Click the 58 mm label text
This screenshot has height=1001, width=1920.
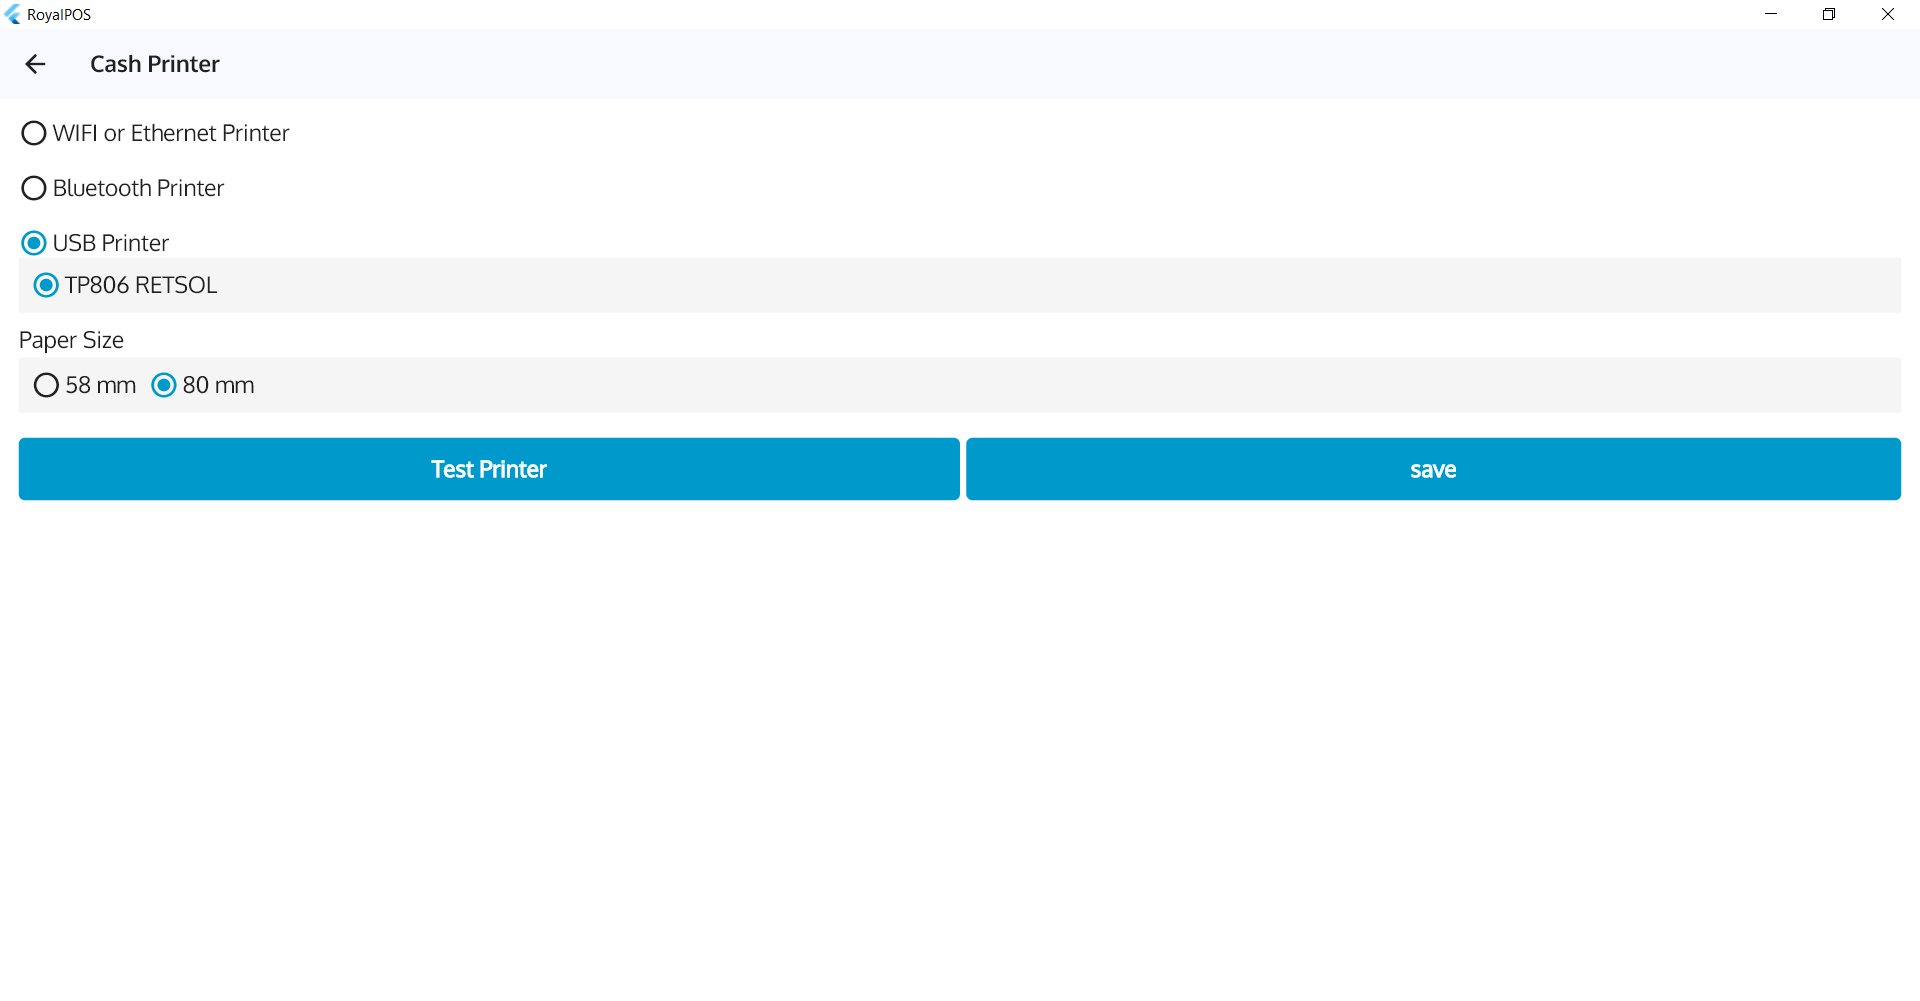[101, 385]
